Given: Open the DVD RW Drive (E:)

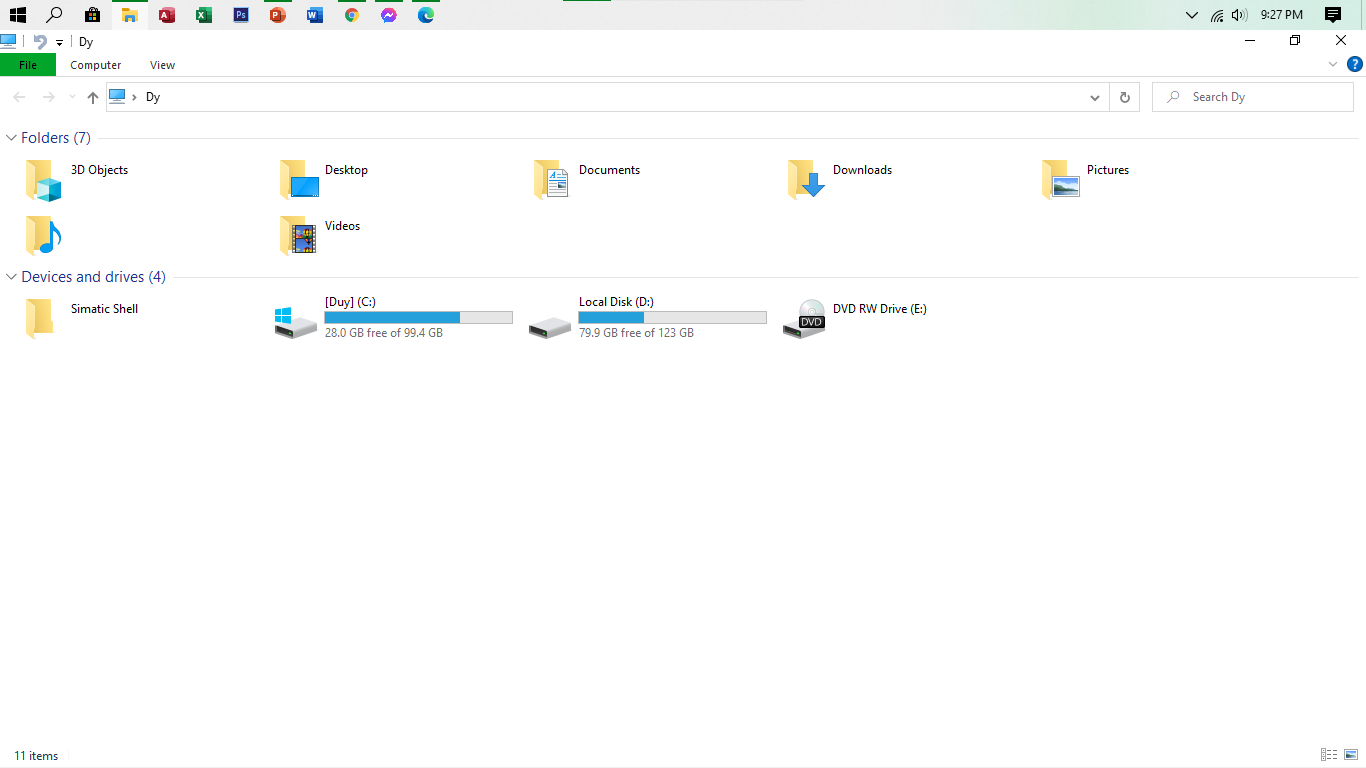Looking at the screenshot, I should coord(878,308).
